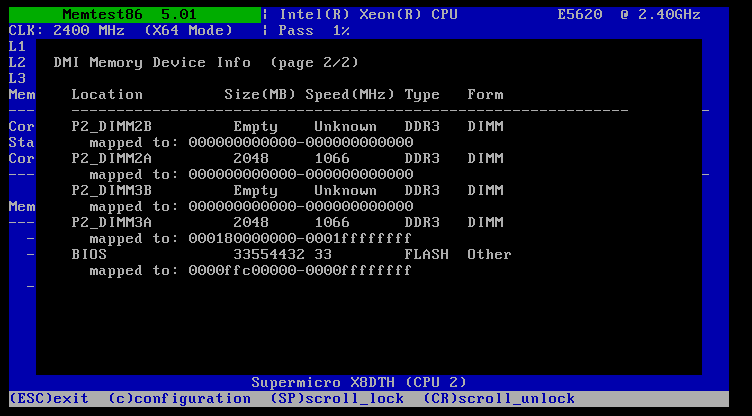Click the Empty size of P2_DIMM2B
This screenshot has width=752, height=416.
pos(256,127)
